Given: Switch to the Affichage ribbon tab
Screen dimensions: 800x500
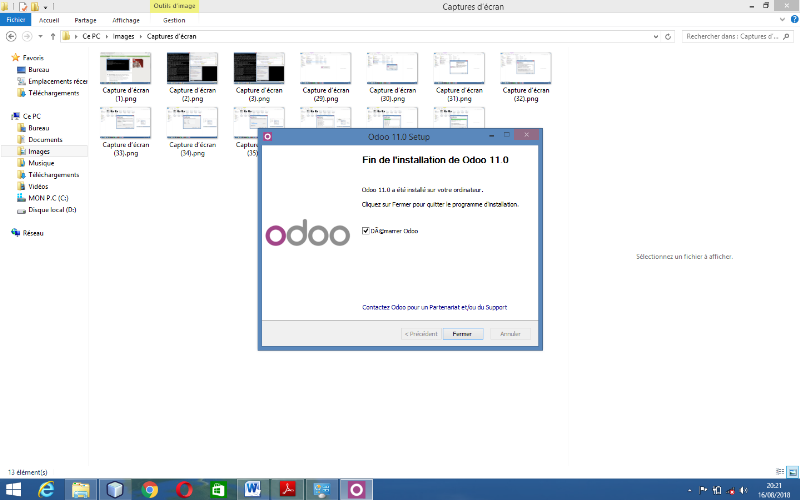Looking at the screenshot, I should click(126, 20).
